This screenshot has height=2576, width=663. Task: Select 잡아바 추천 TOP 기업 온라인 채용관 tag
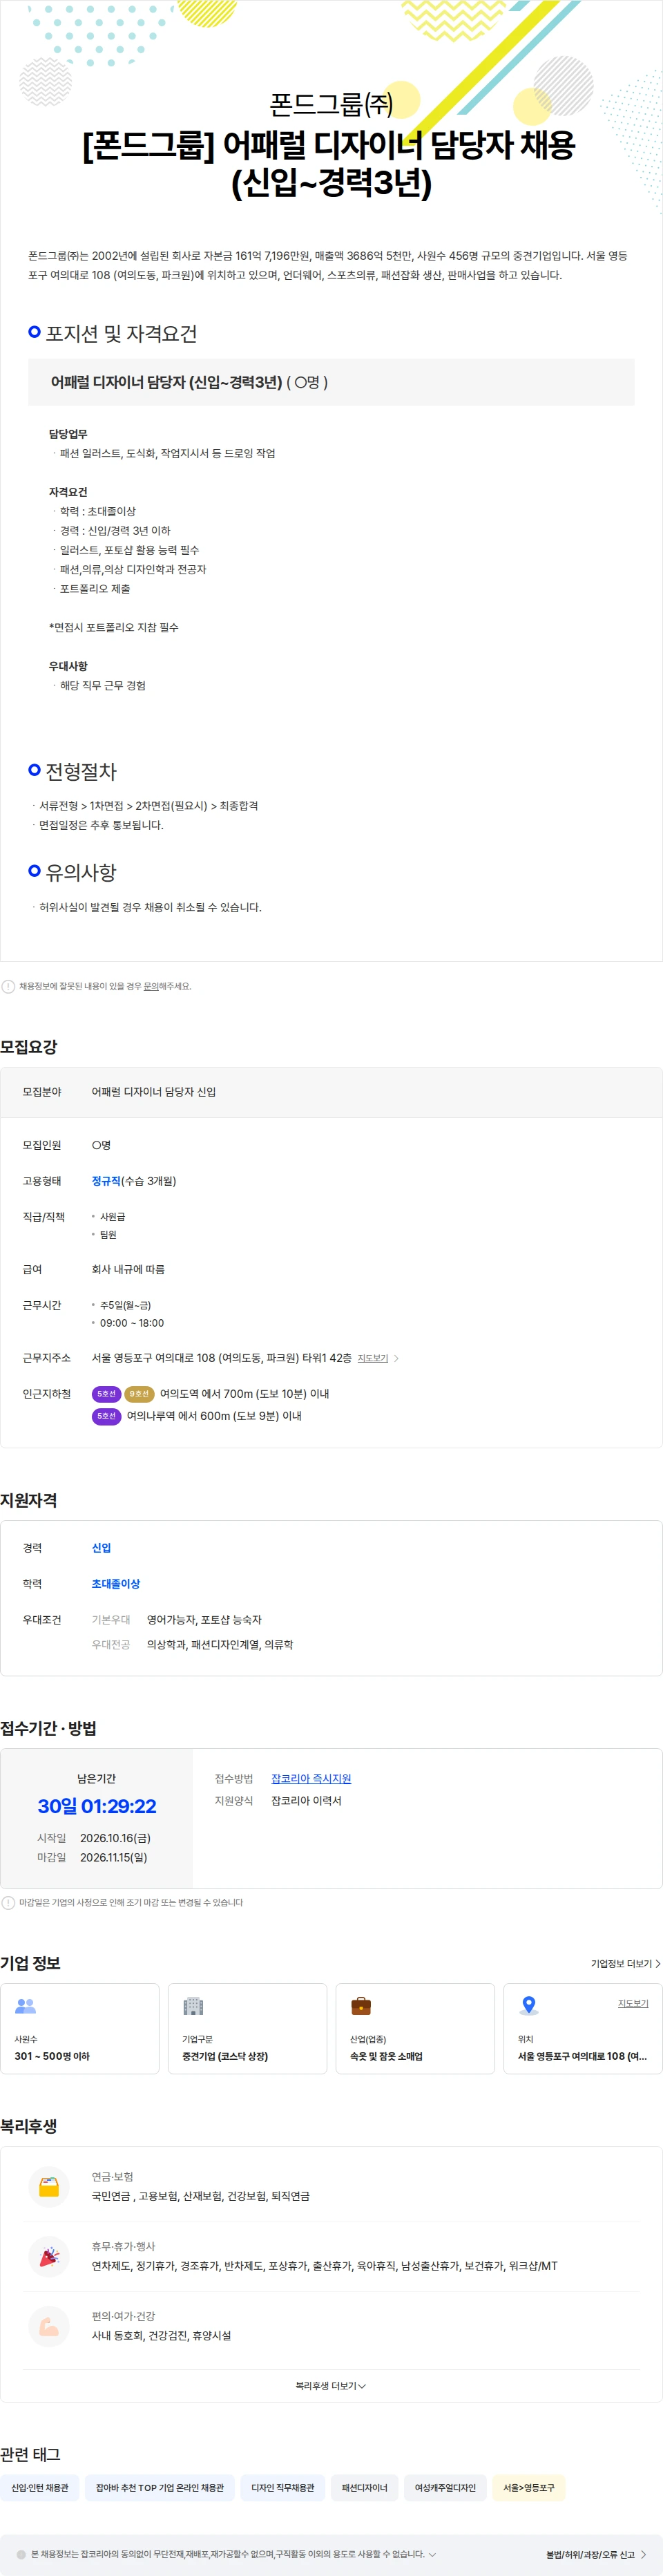[x=160, y=2487]
